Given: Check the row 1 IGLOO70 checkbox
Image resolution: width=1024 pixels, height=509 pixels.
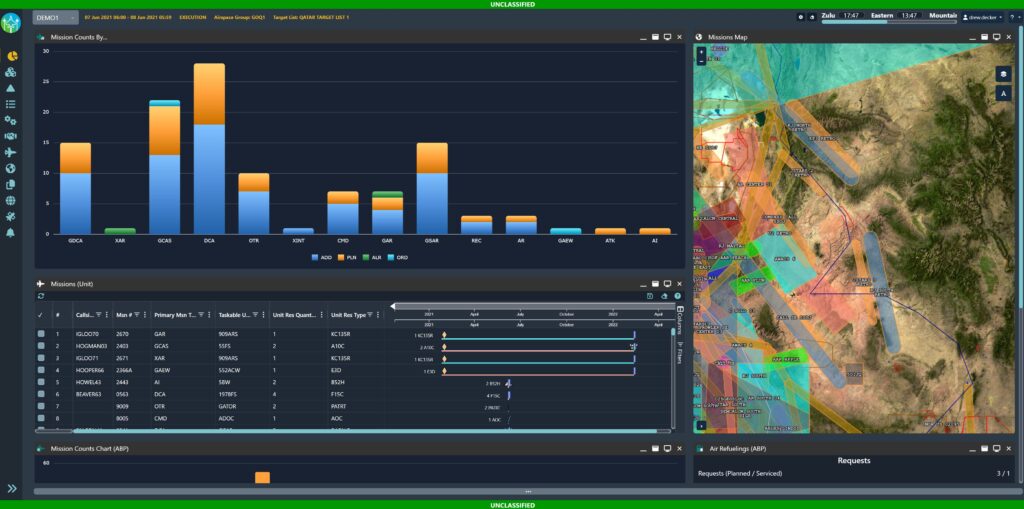Looking at the screenshot, I should click(x=41, y=333).
